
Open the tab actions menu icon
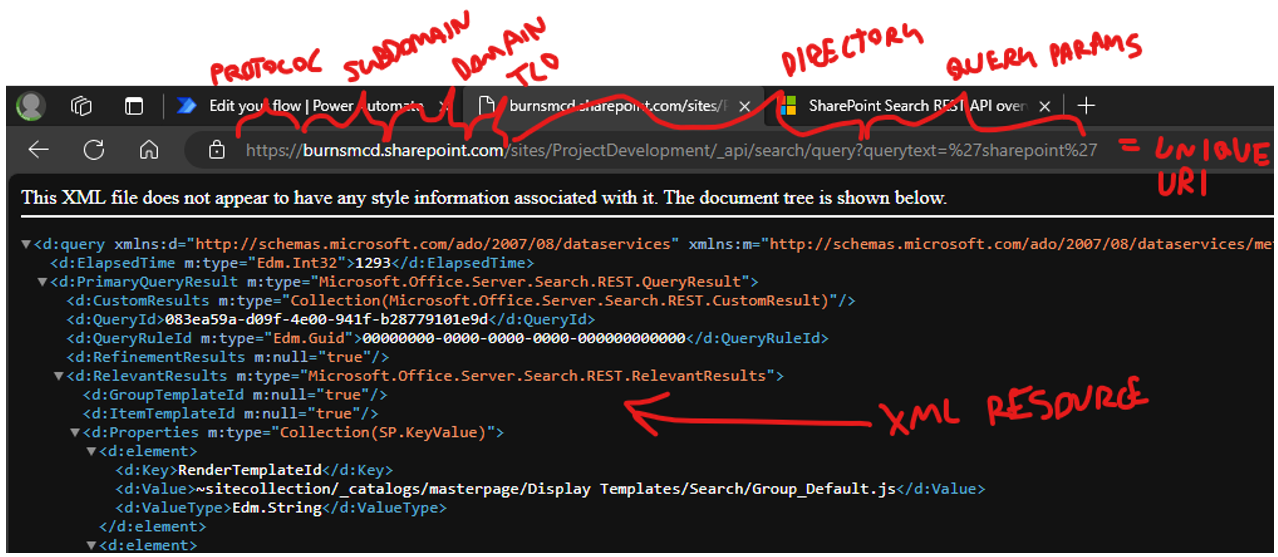tap(133, 106)
